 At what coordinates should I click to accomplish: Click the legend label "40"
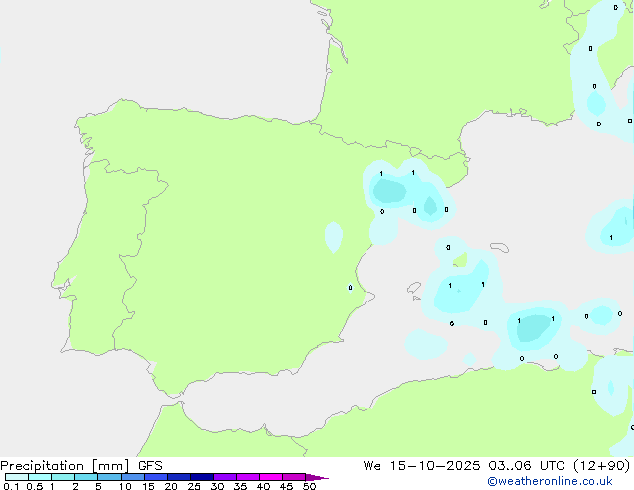point(263,486)
